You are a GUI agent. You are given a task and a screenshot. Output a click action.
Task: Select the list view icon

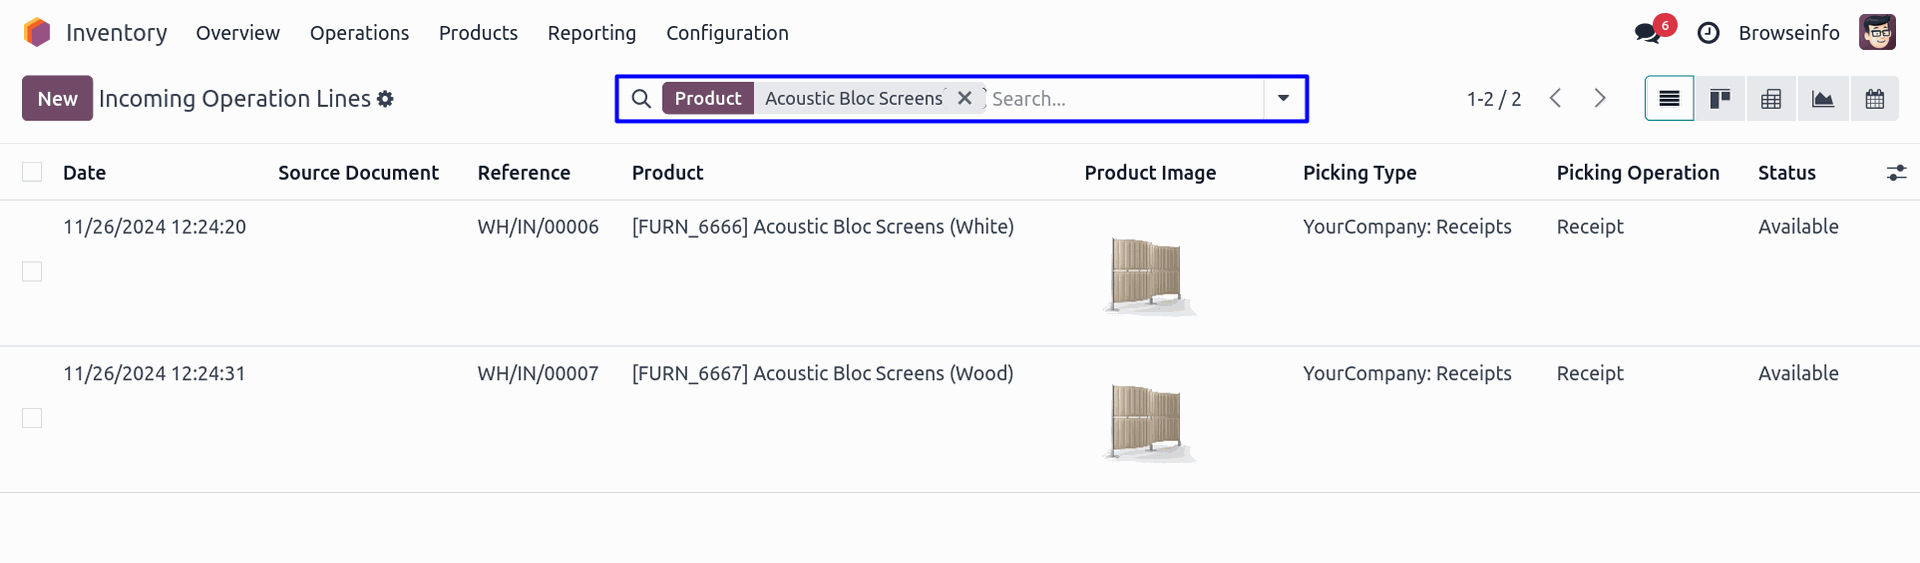[x=1669, y=99]
